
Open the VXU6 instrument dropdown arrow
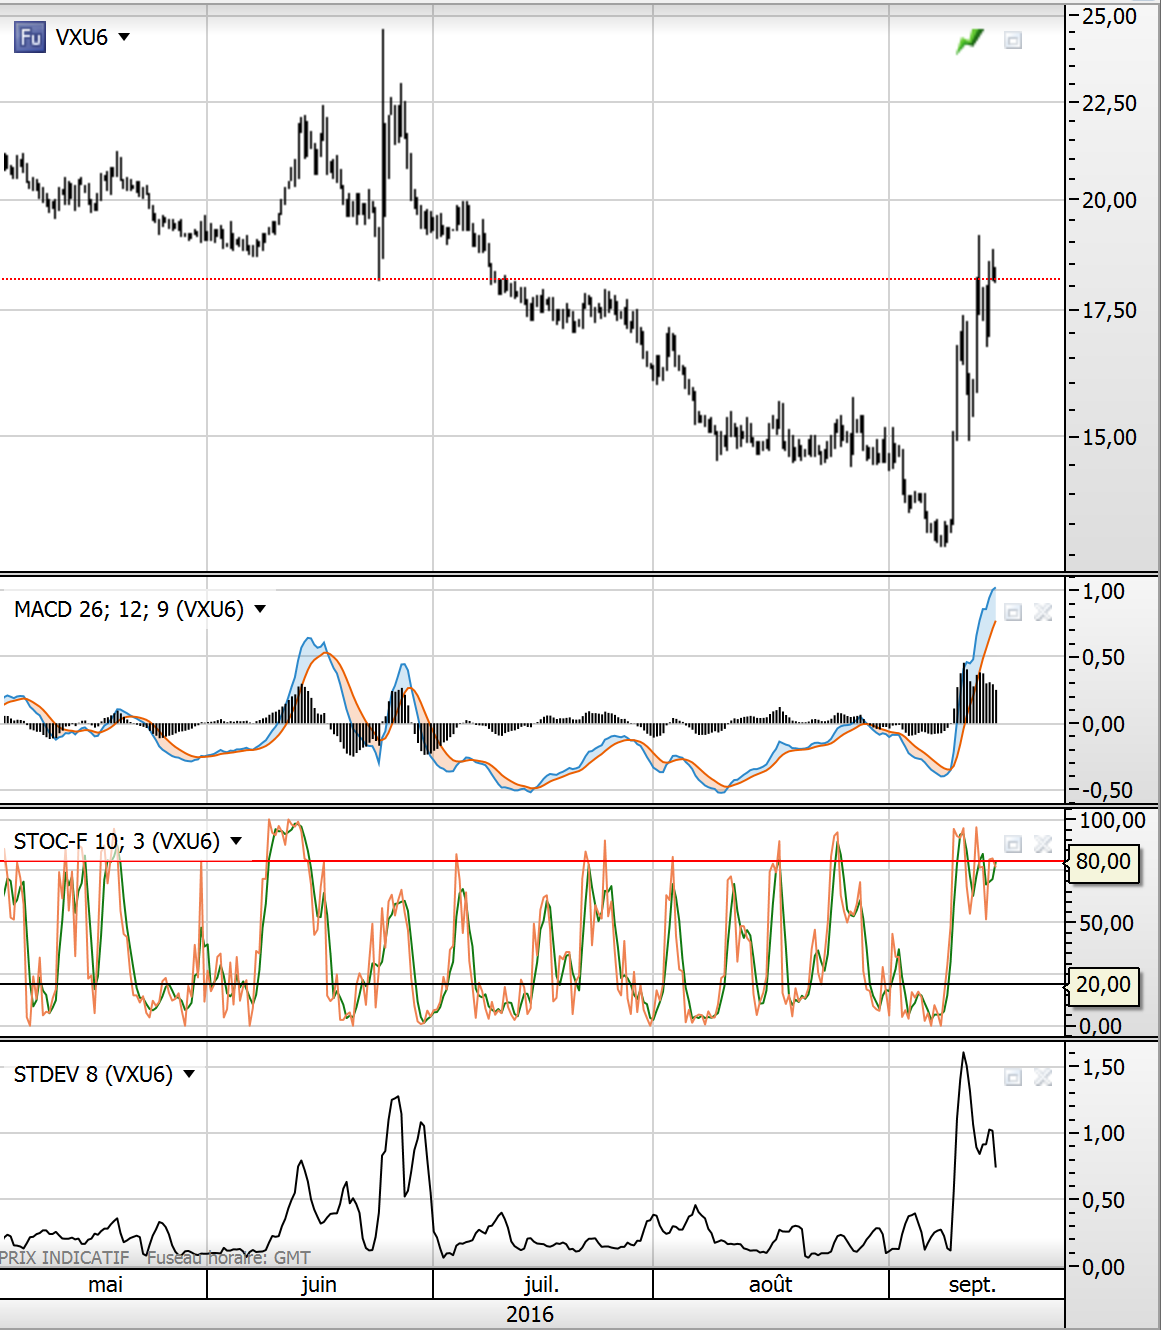tap(124, 37)
